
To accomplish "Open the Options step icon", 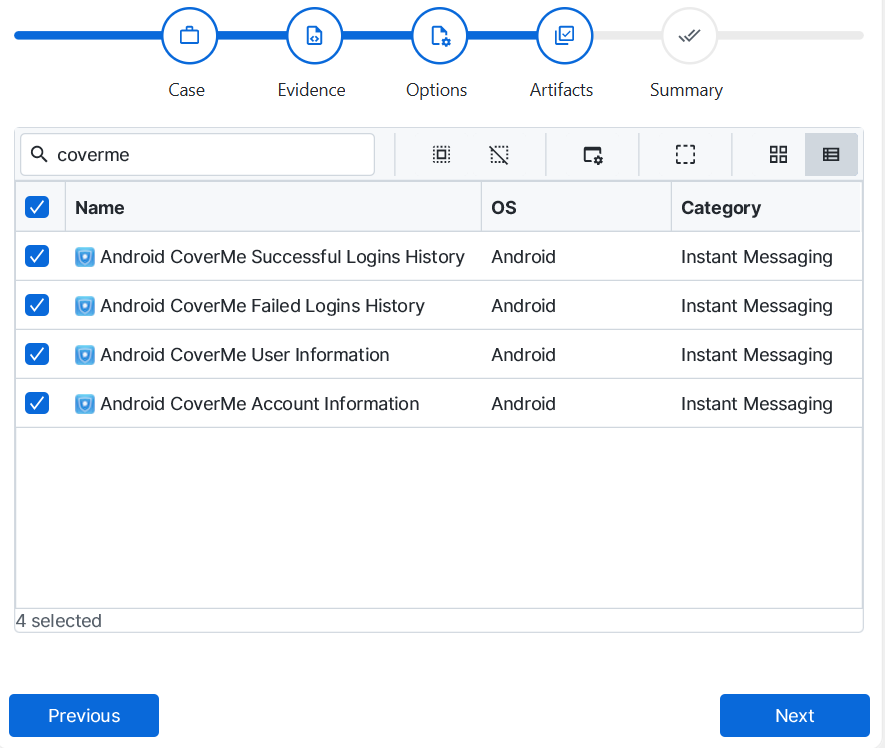I will pos(439,36).
